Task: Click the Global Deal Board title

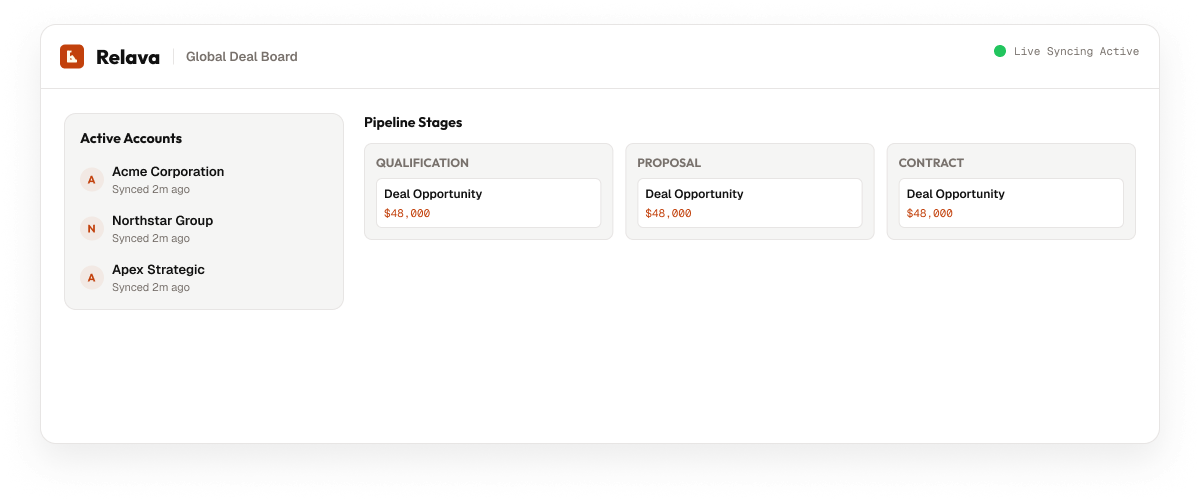Action: (x=242, y=57)
